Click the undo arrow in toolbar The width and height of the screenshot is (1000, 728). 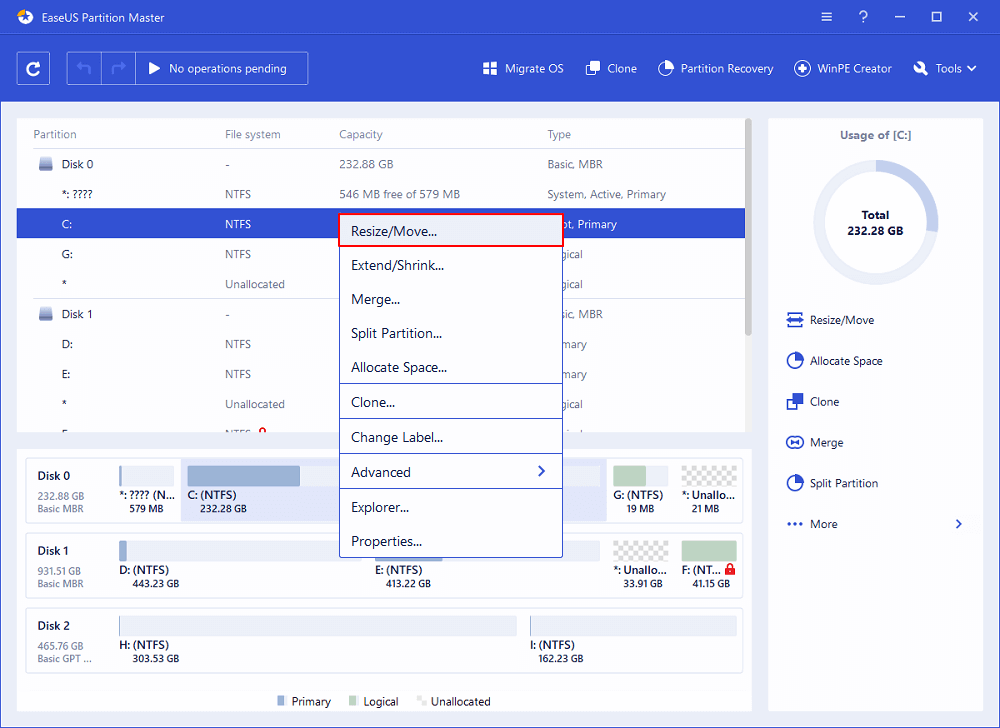tap(84, 68)
